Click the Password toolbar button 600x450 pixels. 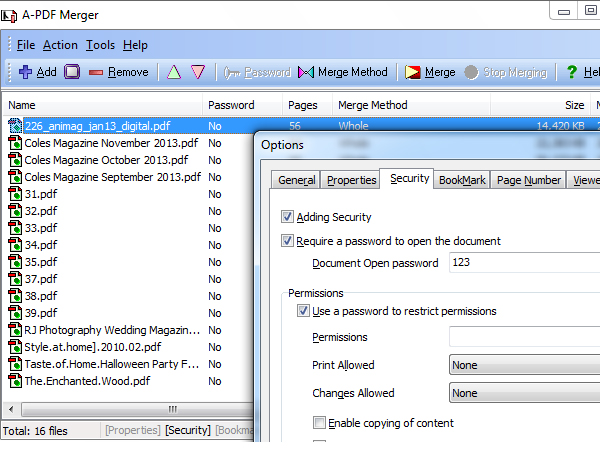point(258,72)
